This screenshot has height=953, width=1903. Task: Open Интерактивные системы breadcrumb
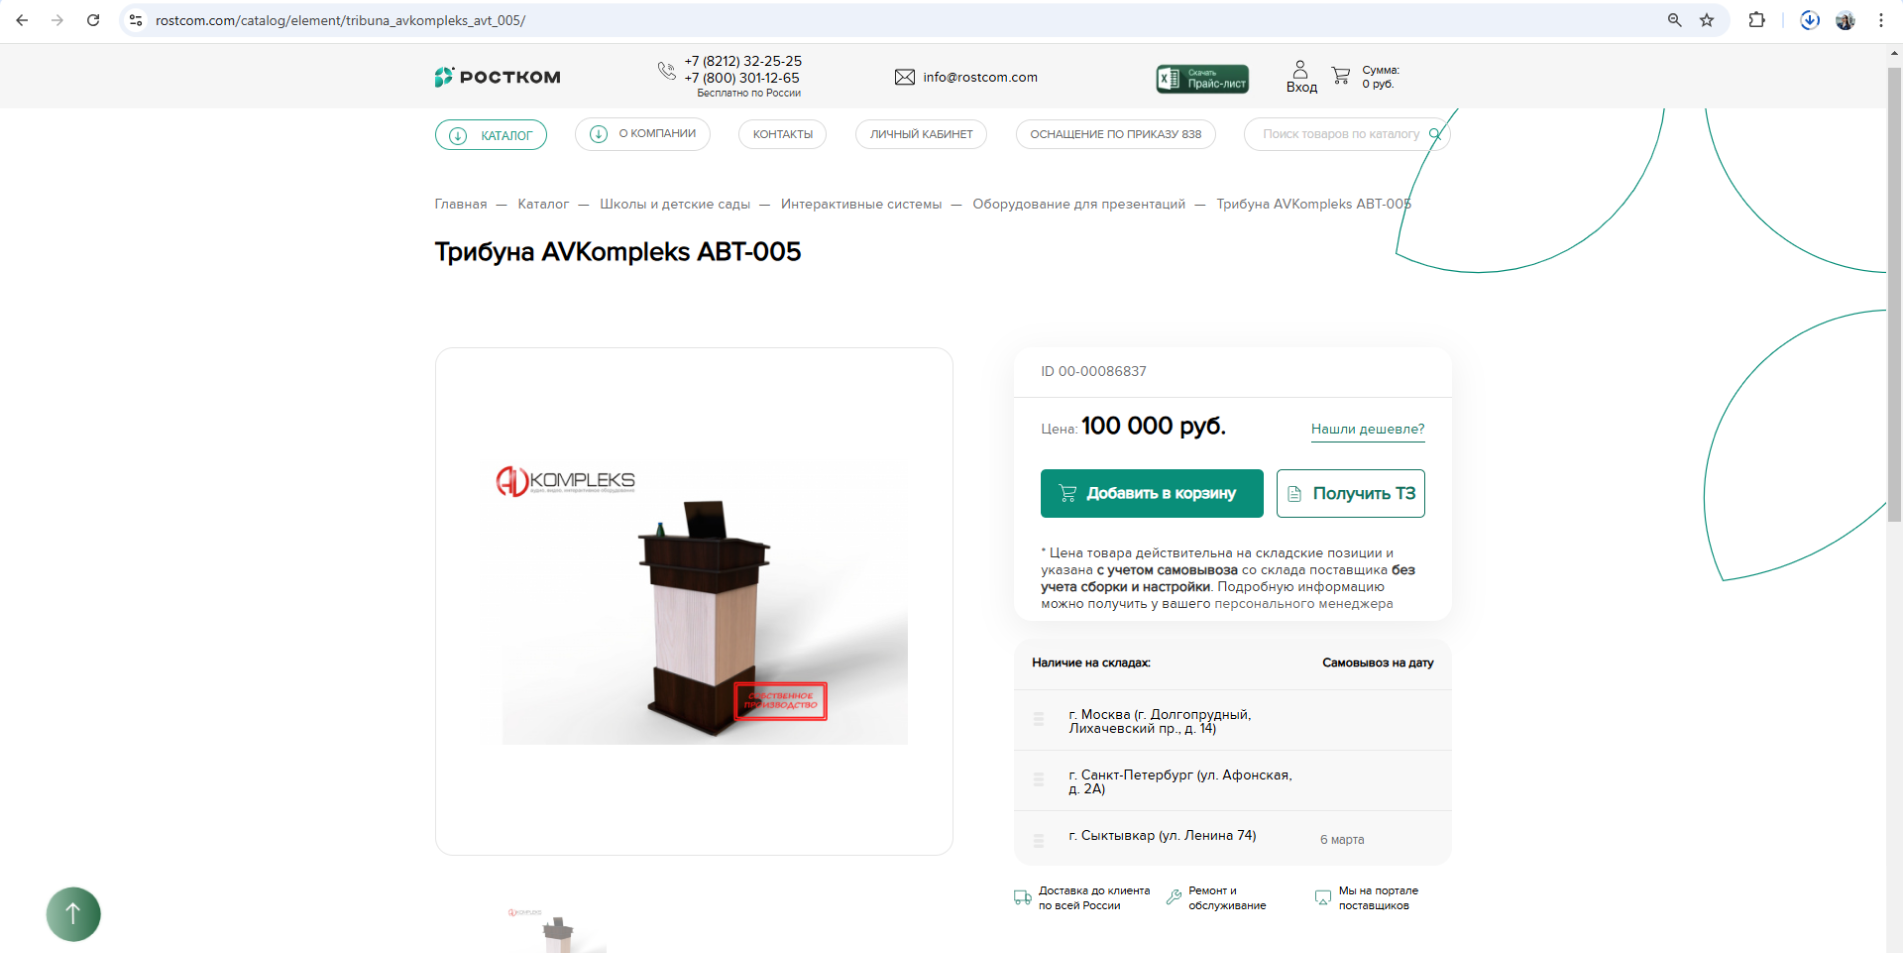(861, 204)
